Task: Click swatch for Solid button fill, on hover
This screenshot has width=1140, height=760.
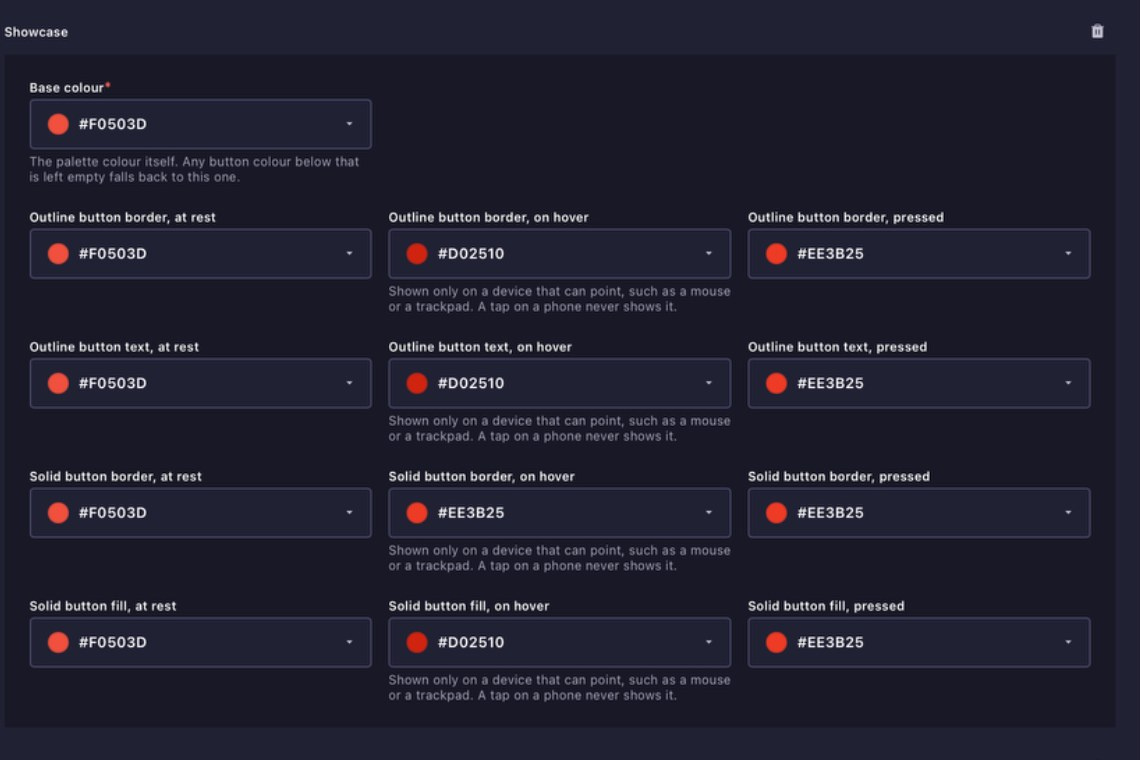Action: click(x=417, y=642)
